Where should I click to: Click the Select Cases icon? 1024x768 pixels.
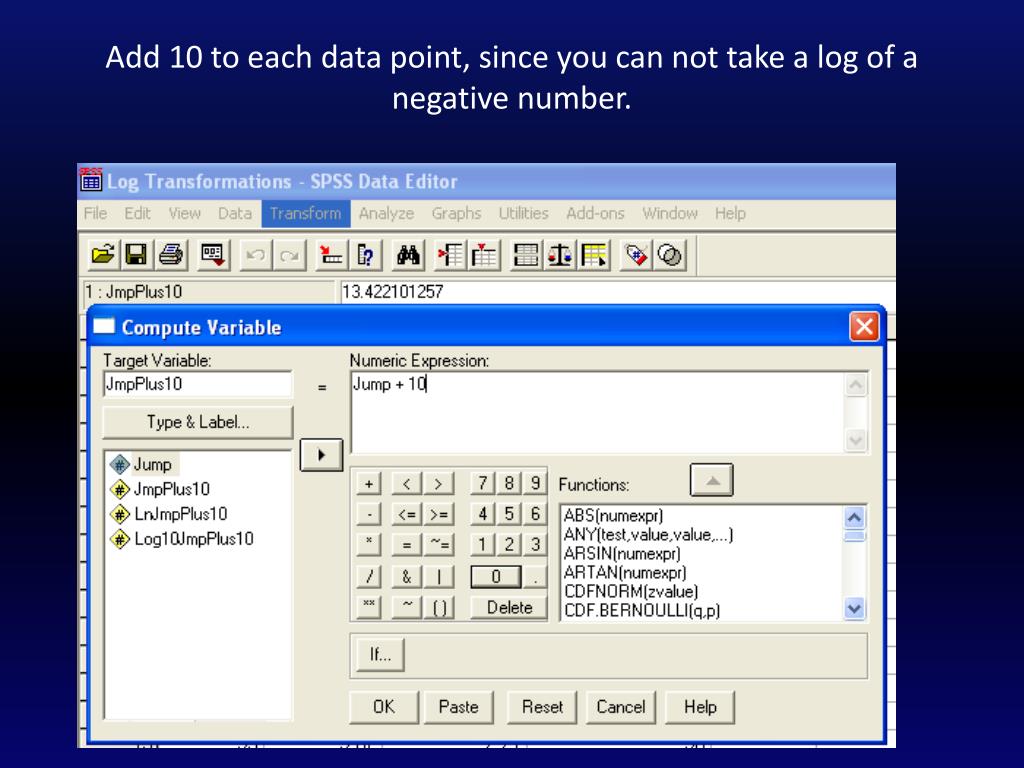(x=594, y=255)
